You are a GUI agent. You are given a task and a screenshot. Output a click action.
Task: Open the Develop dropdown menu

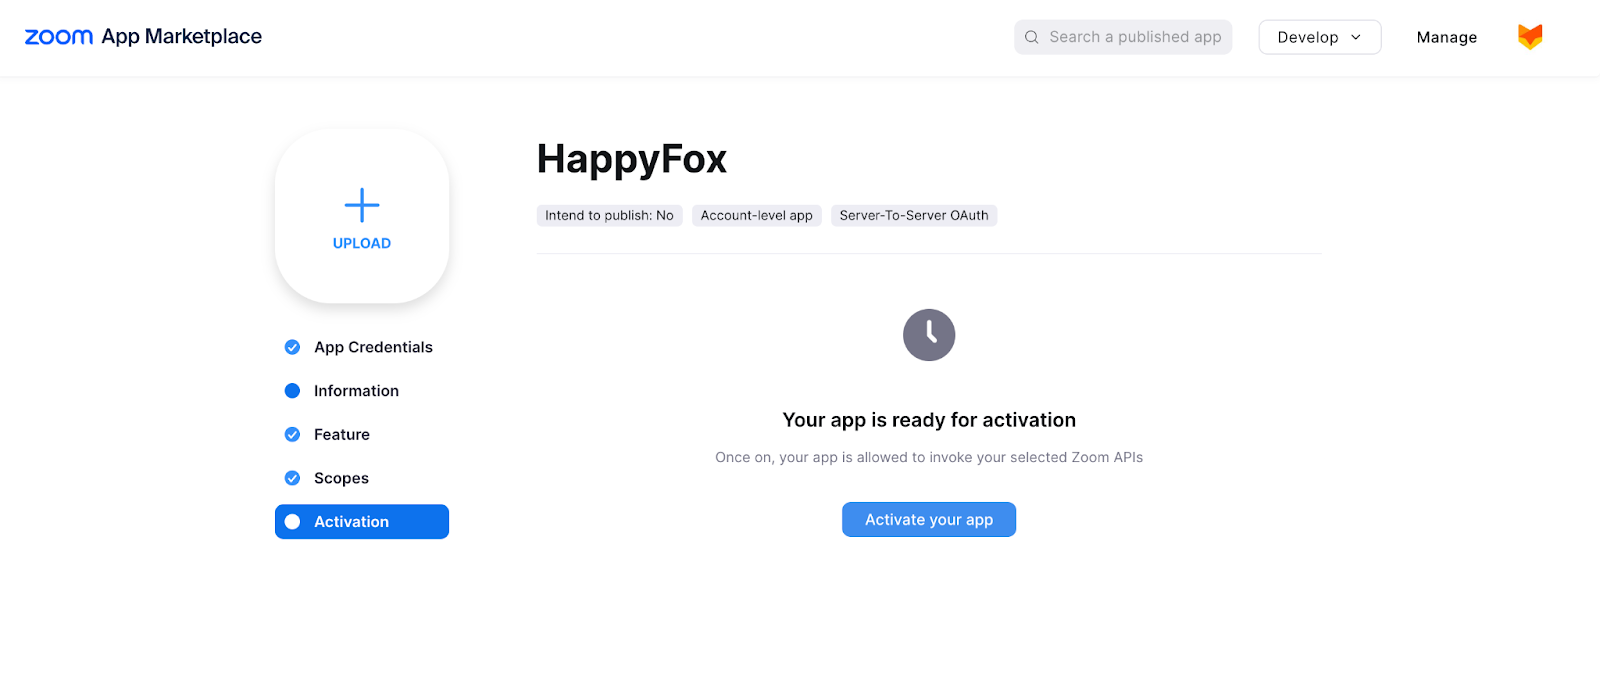pyautogui.click(x=1320, y=37)
